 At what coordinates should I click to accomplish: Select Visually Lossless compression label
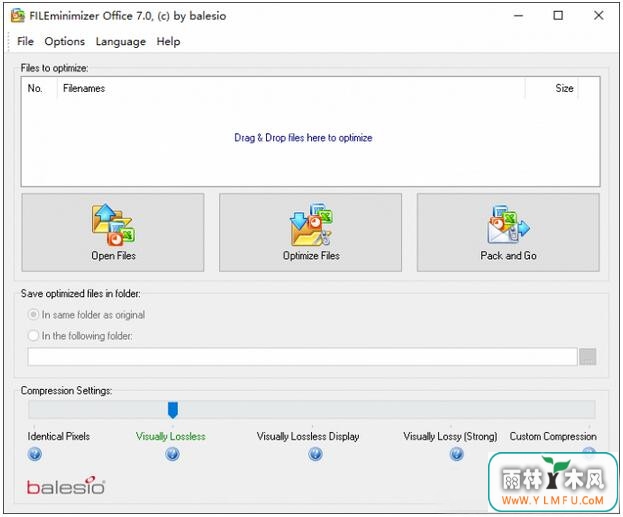coord(171,436)
